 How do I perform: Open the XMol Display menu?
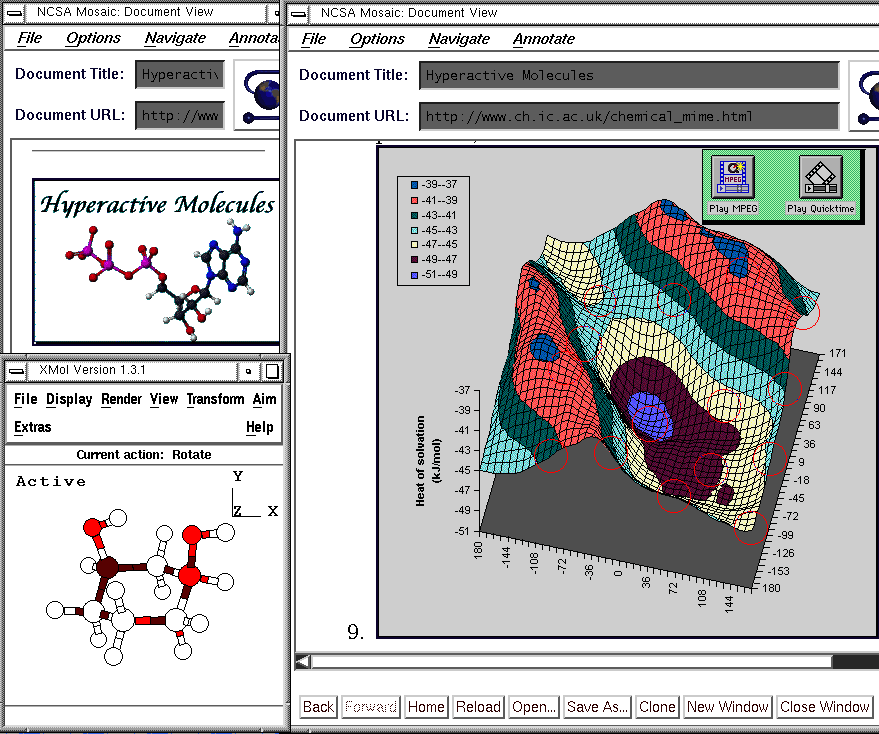pyautogui.click(x=69, y=399)
